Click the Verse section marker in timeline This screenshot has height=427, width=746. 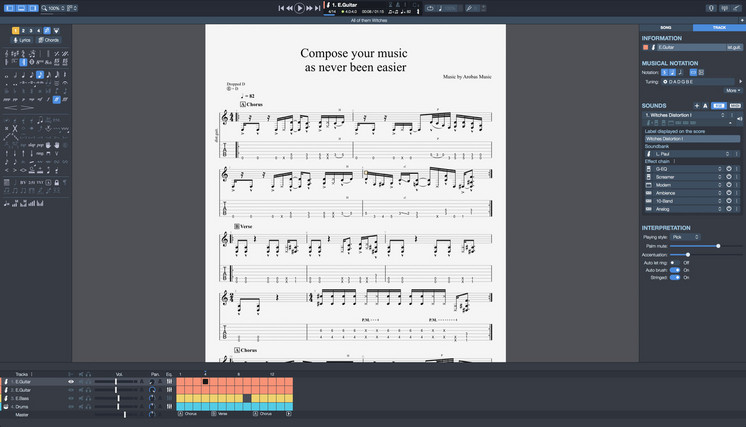click(221, 413)
